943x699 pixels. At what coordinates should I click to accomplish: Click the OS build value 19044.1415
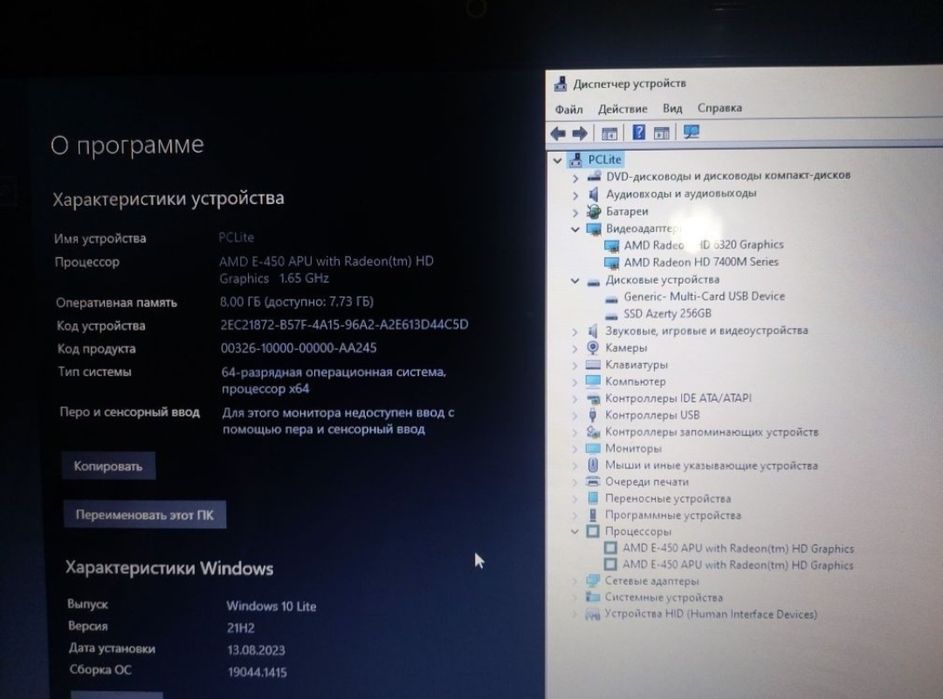(x=257, y=673)
